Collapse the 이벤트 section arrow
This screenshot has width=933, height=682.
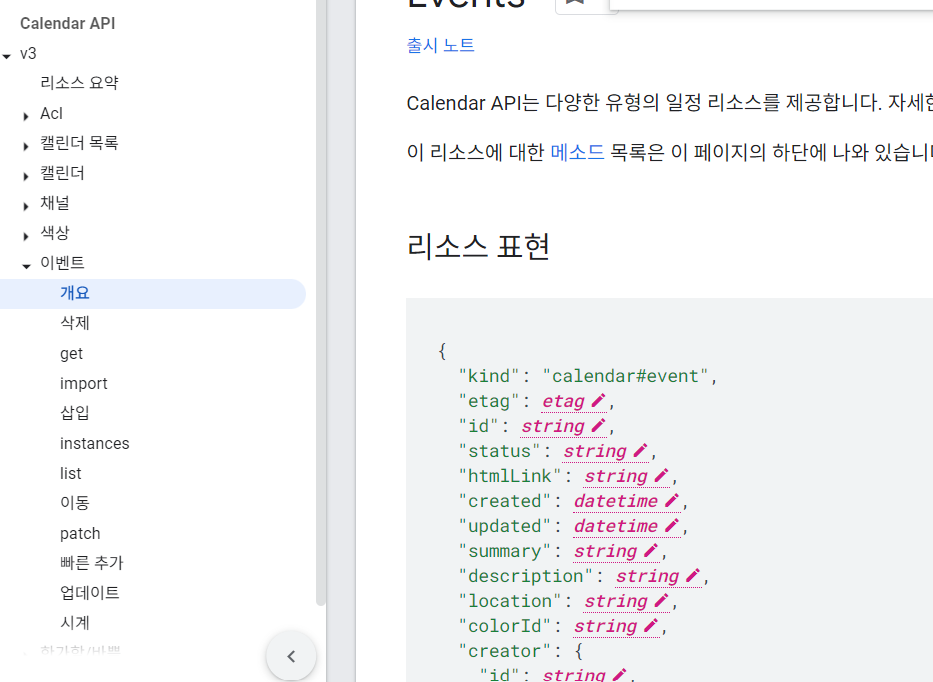26,266
